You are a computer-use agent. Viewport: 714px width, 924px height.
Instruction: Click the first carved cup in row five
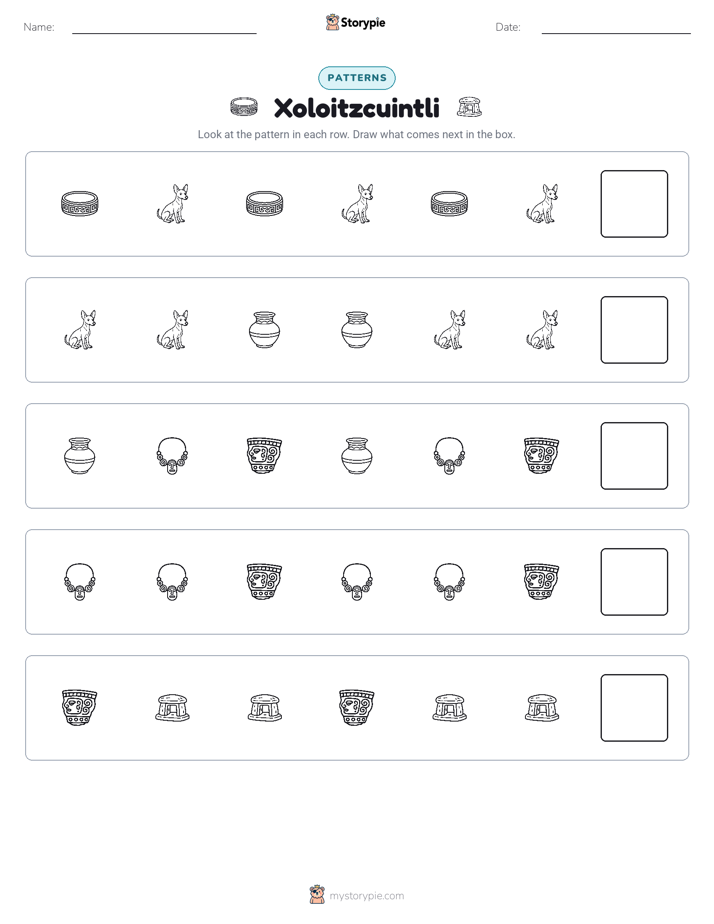80,708
